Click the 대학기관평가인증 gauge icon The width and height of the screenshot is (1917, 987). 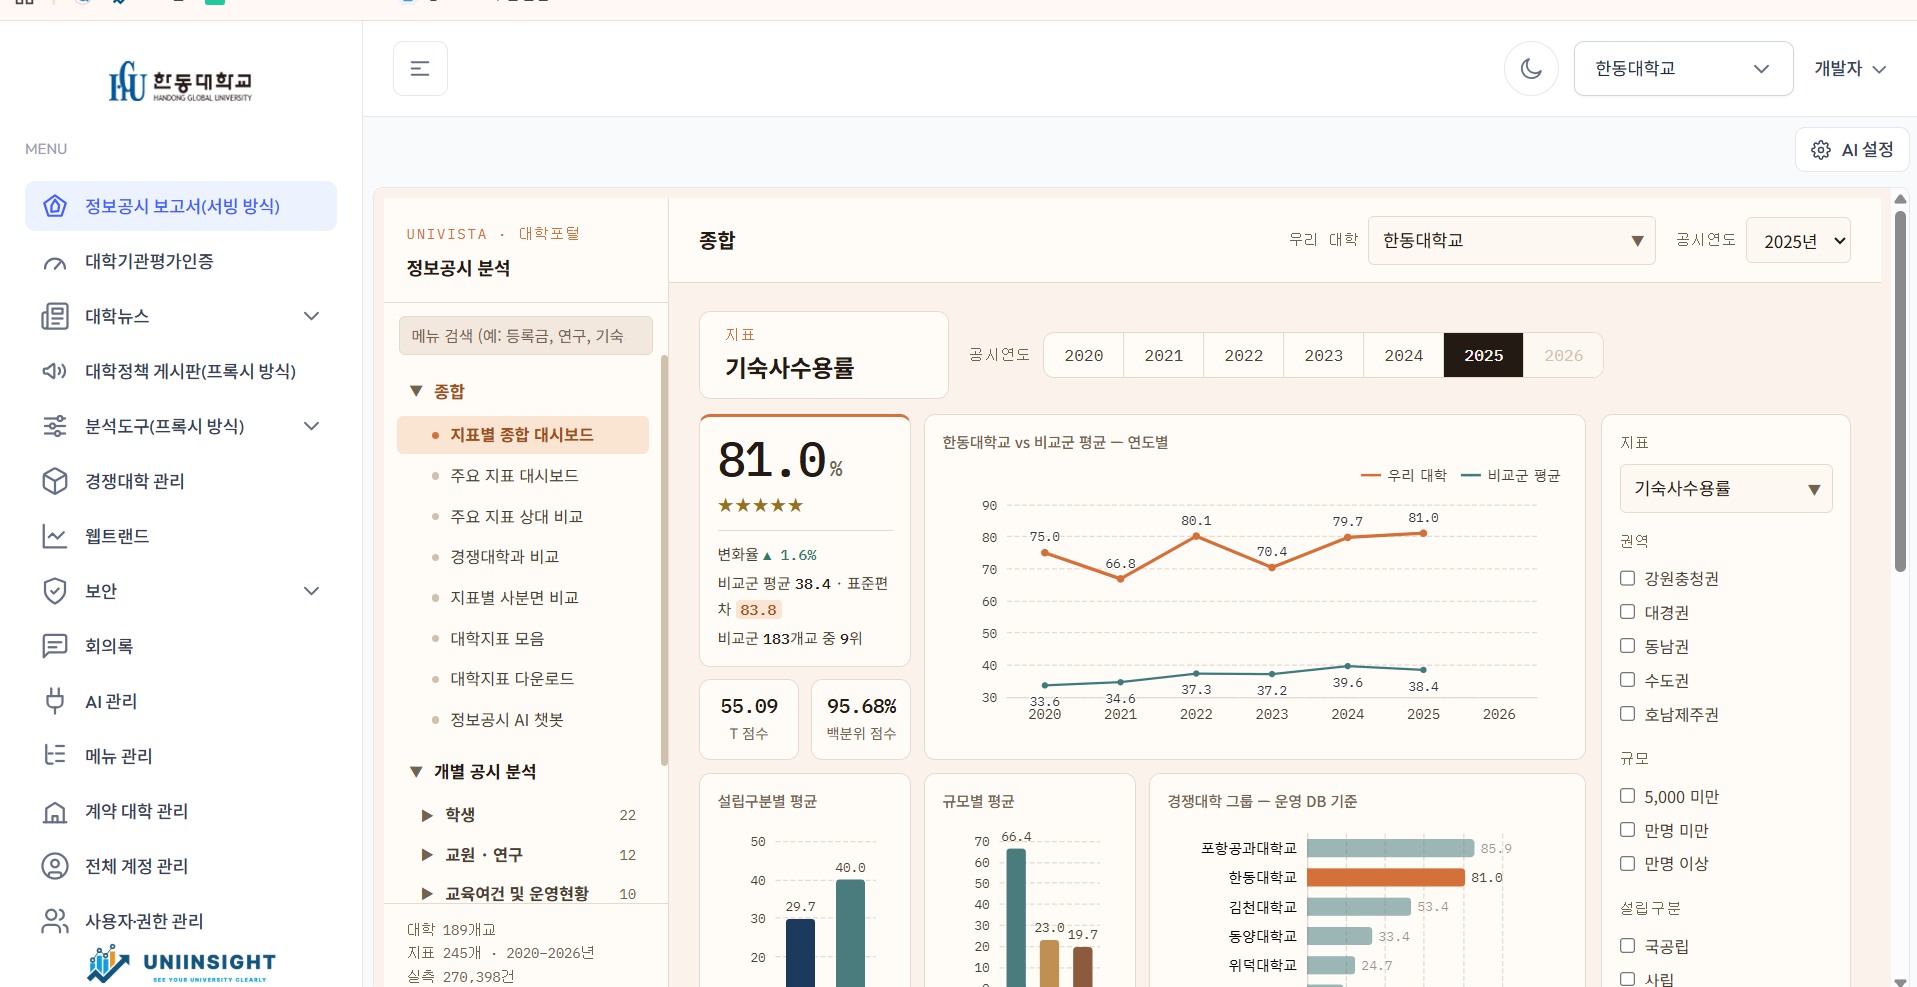tap(55, 262)
